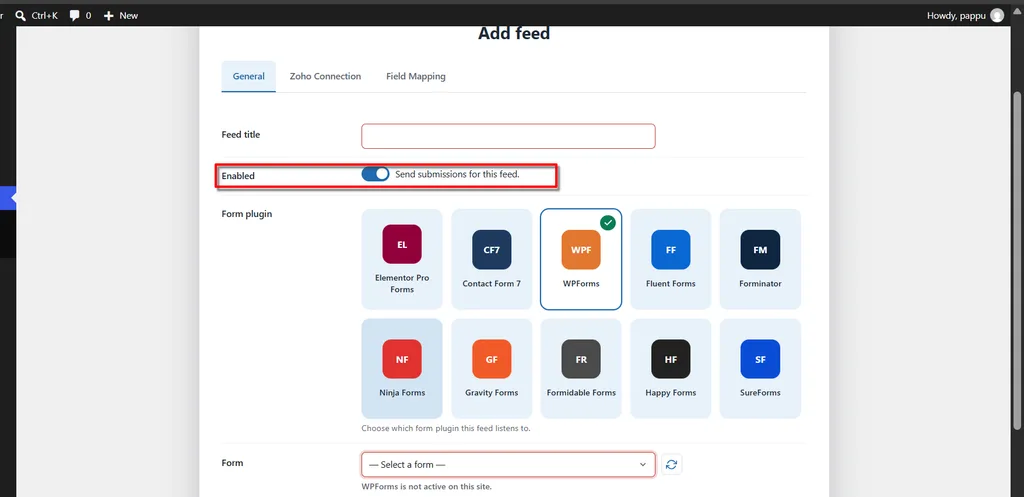
Task: Click the Add feed heading
Action: pyautogui.click(x=514, y=33)
